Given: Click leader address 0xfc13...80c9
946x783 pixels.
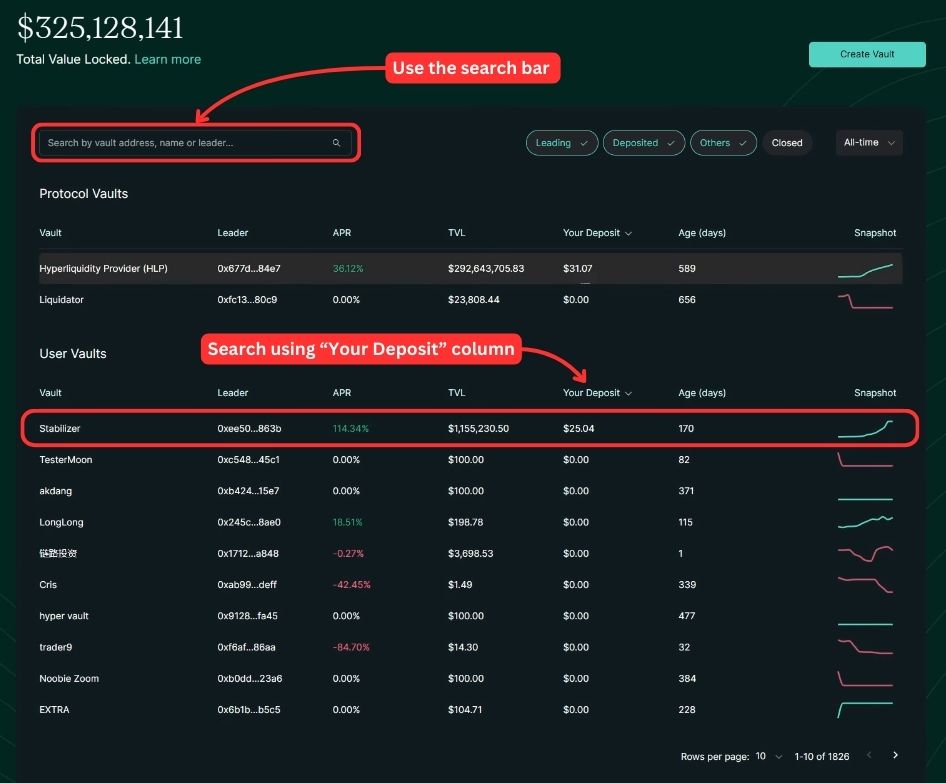Looking at the screenshot, I should pyautogui.click(x=247, y=300).
